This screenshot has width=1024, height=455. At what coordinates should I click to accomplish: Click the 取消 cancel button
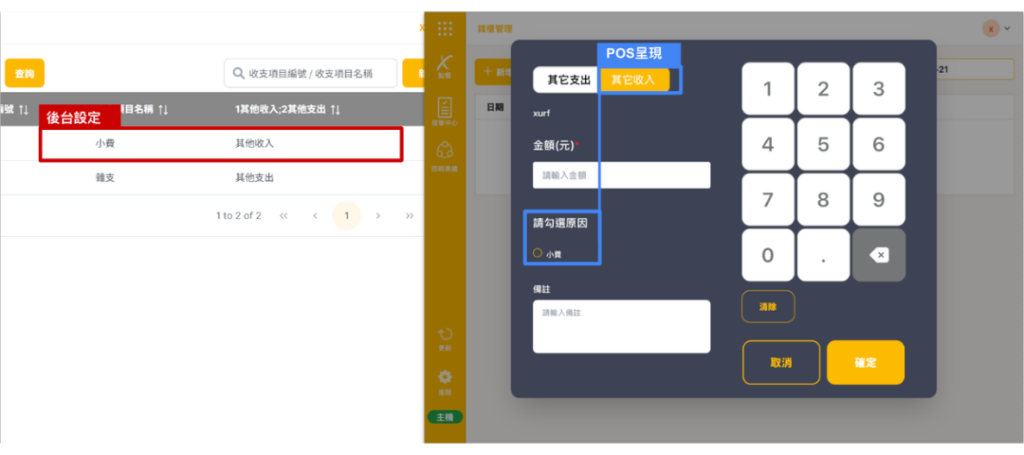tap(781, 363)
